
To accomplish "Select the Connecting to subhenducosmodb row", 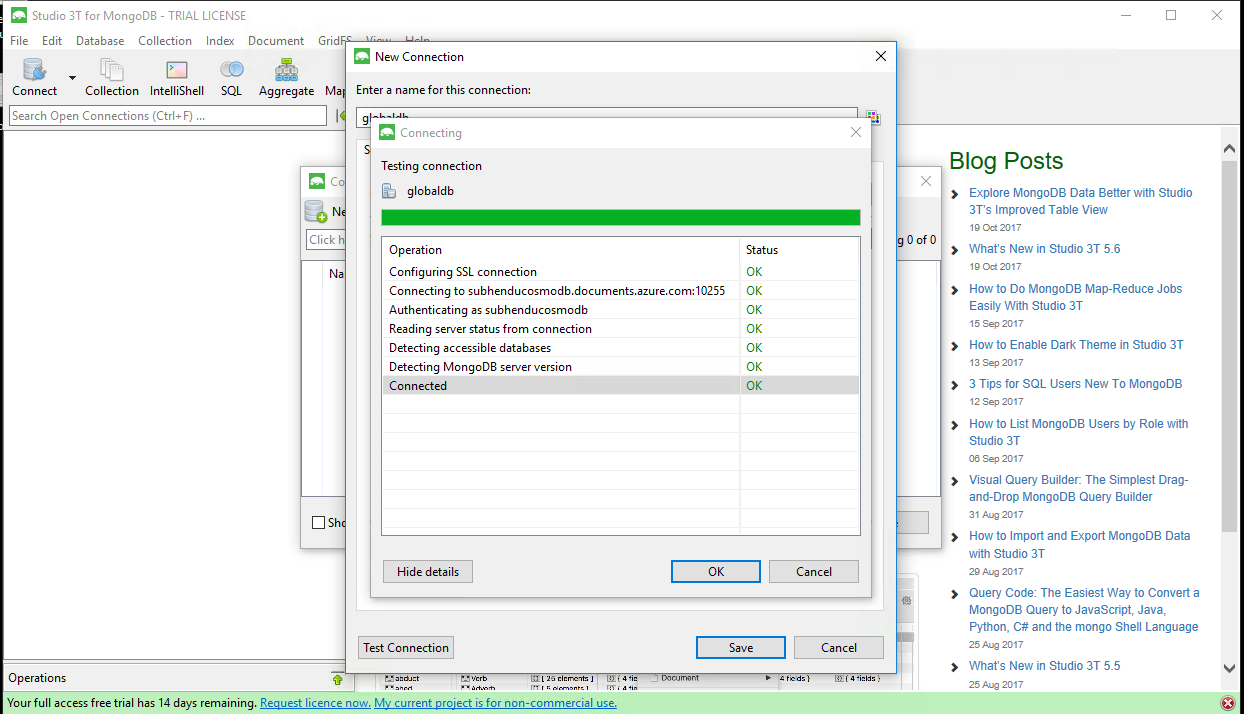I will tap(621, 291).
